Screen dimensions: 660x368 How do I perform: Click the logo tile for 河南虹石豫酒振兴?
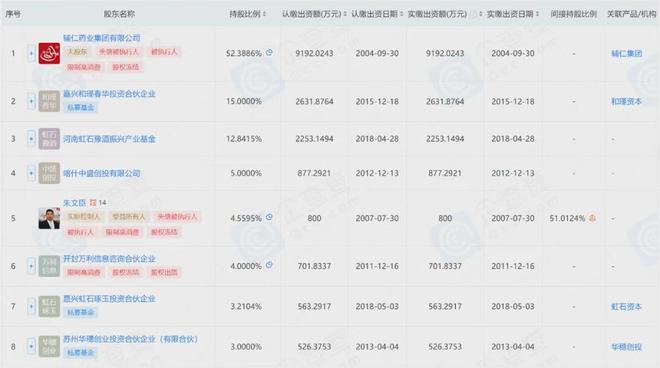49,139
